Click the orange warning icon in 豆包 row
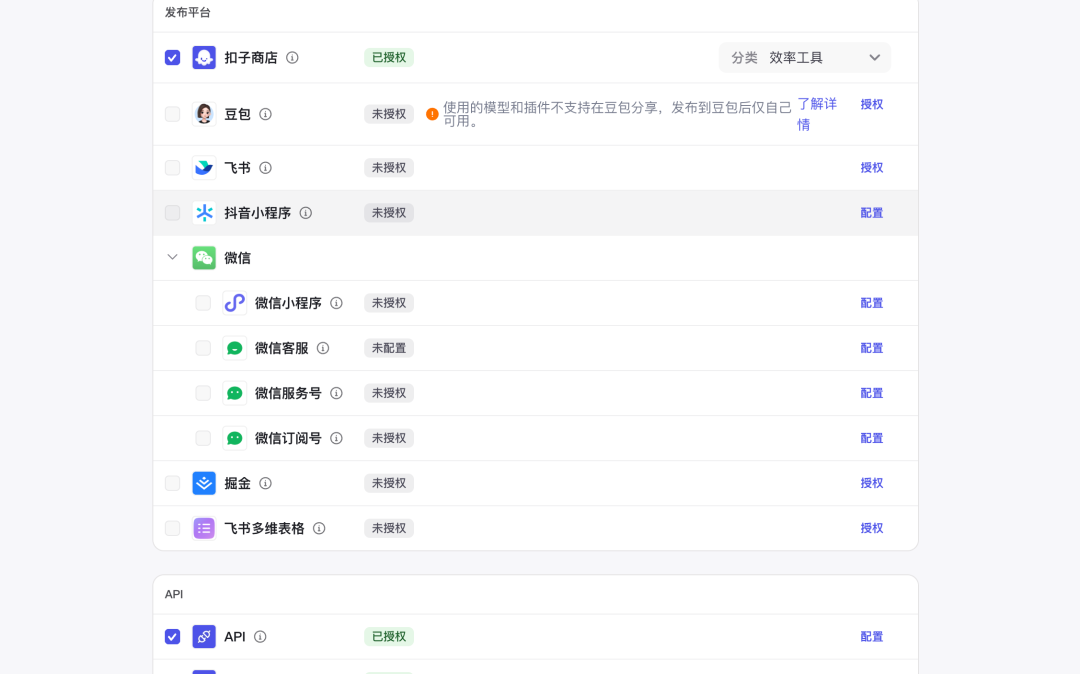The height and width of the screenshot is (674, 1080). [x=431, y=113]
